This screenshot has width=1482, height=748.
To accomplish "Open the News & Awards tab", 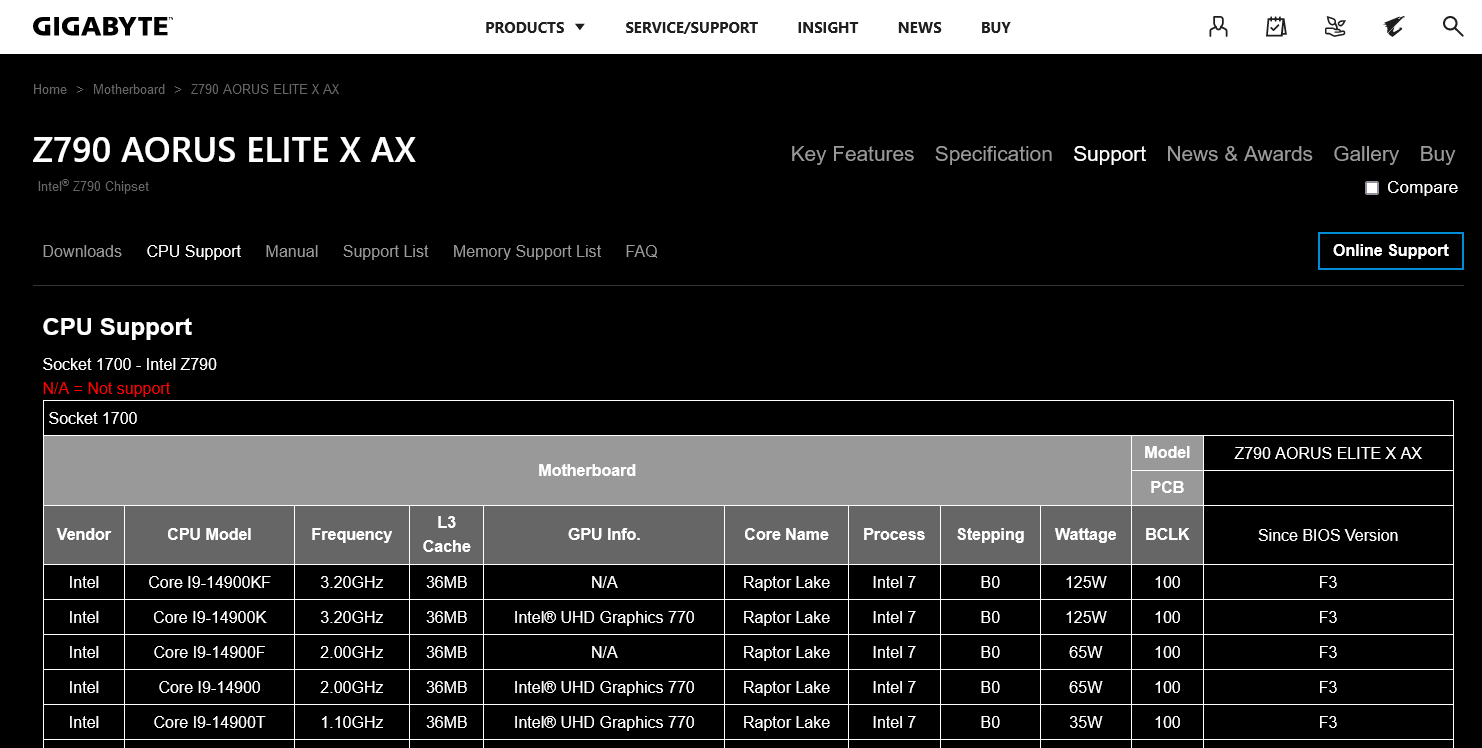I will pos(1239,154).
